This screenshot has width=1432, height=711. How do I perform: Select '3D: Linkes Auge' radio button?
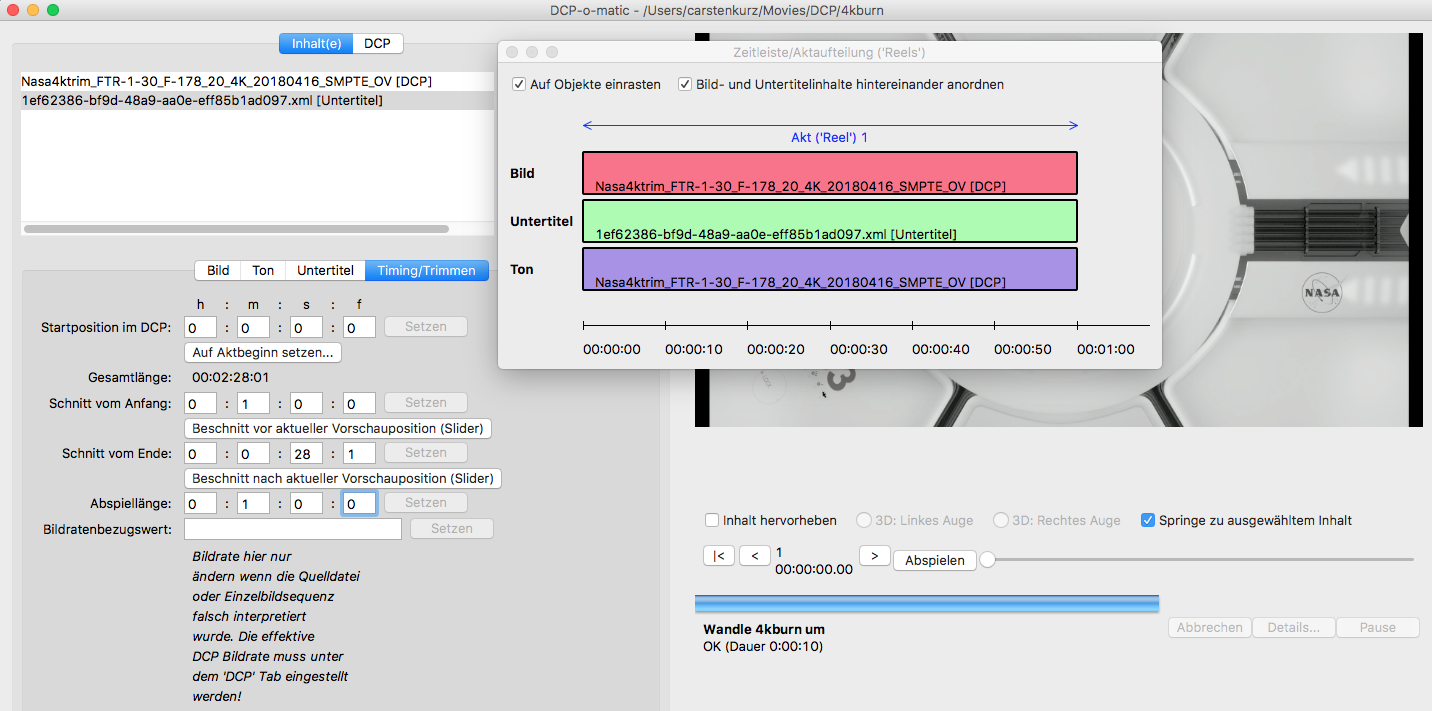(x=864, y=520)
